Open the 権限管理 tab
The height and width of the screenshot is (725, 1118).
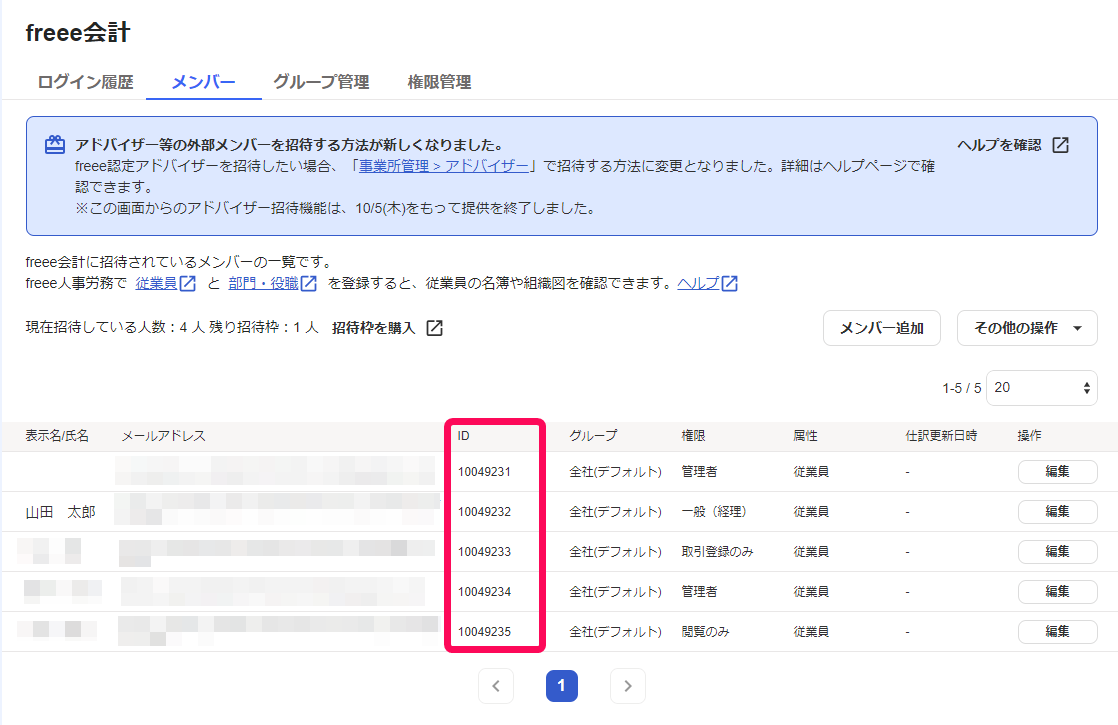coord(439,82)
